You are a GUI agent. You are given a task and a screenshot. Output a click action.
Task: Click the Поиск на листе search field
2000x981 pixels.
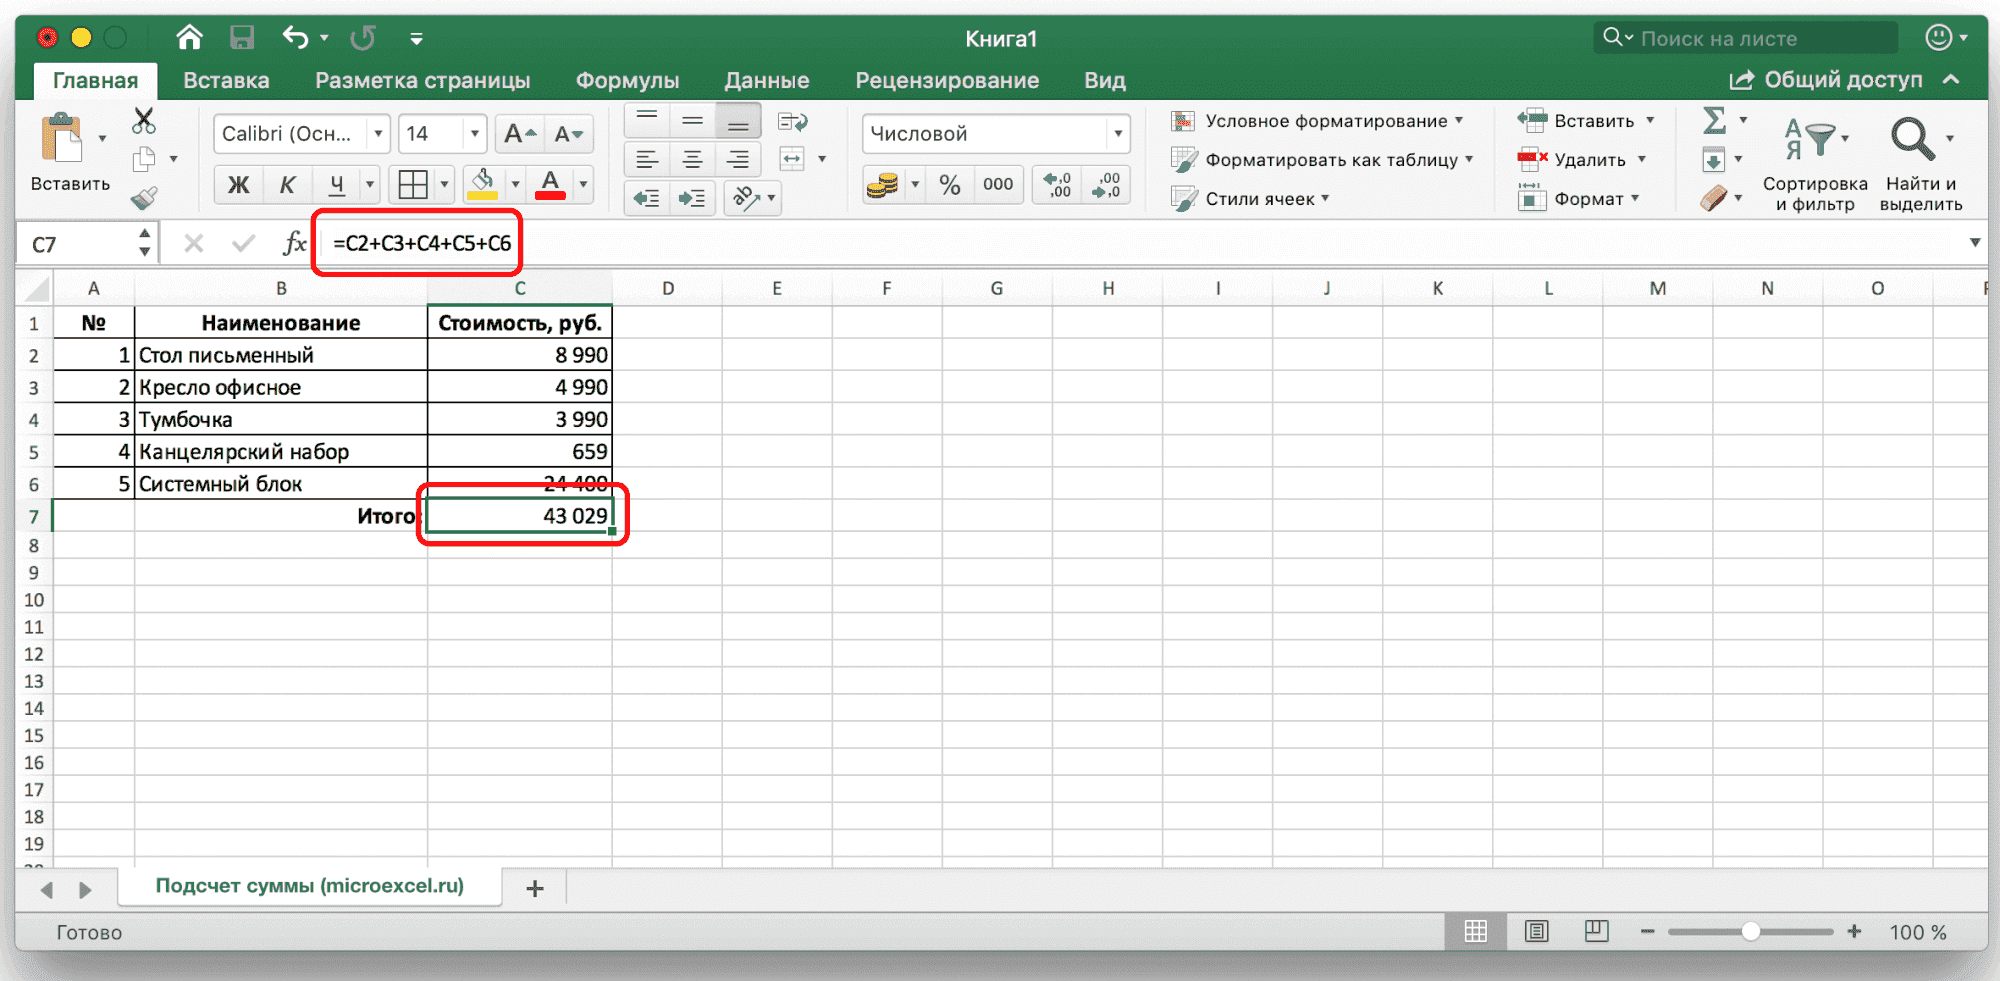click(x=1760, y=39)
